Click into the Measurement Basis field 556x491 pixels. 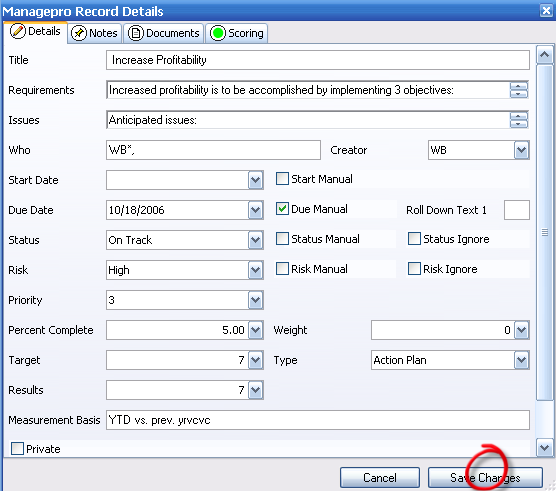(x=318, y=420)
